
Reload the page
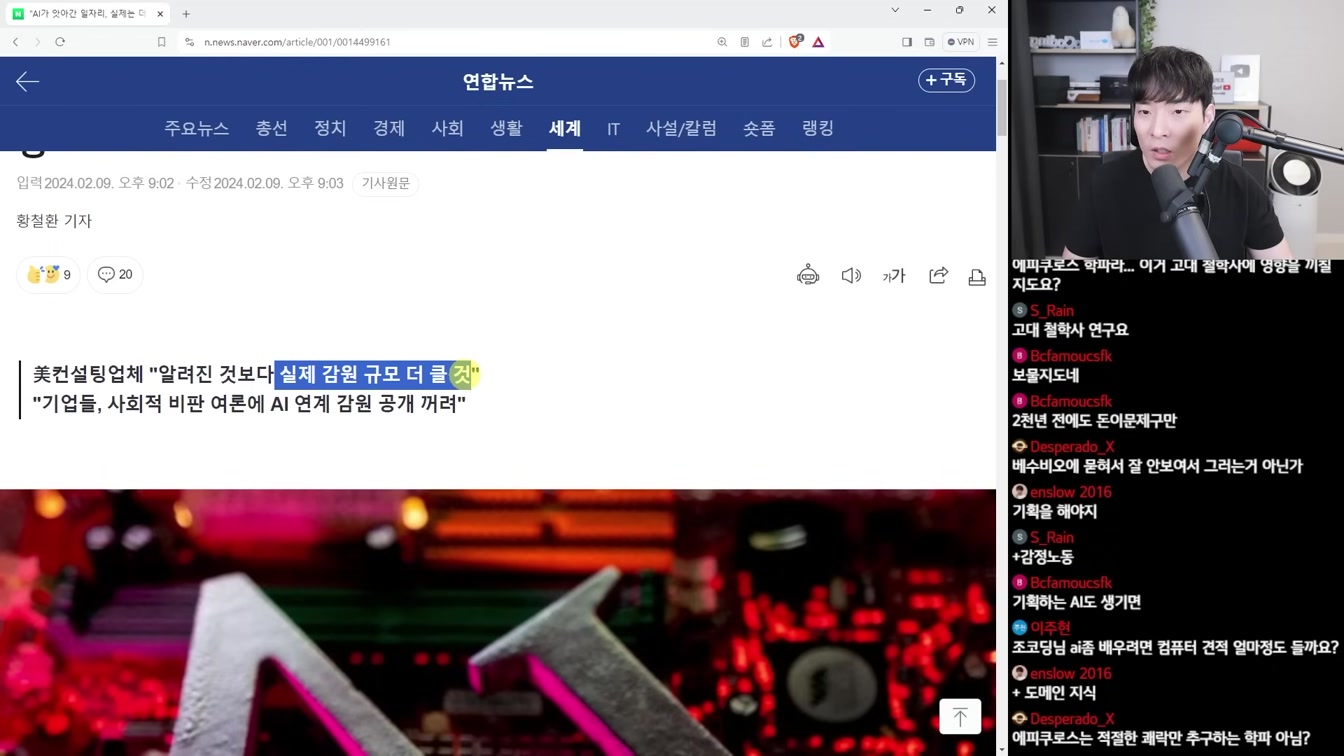[x=60, y=42]
